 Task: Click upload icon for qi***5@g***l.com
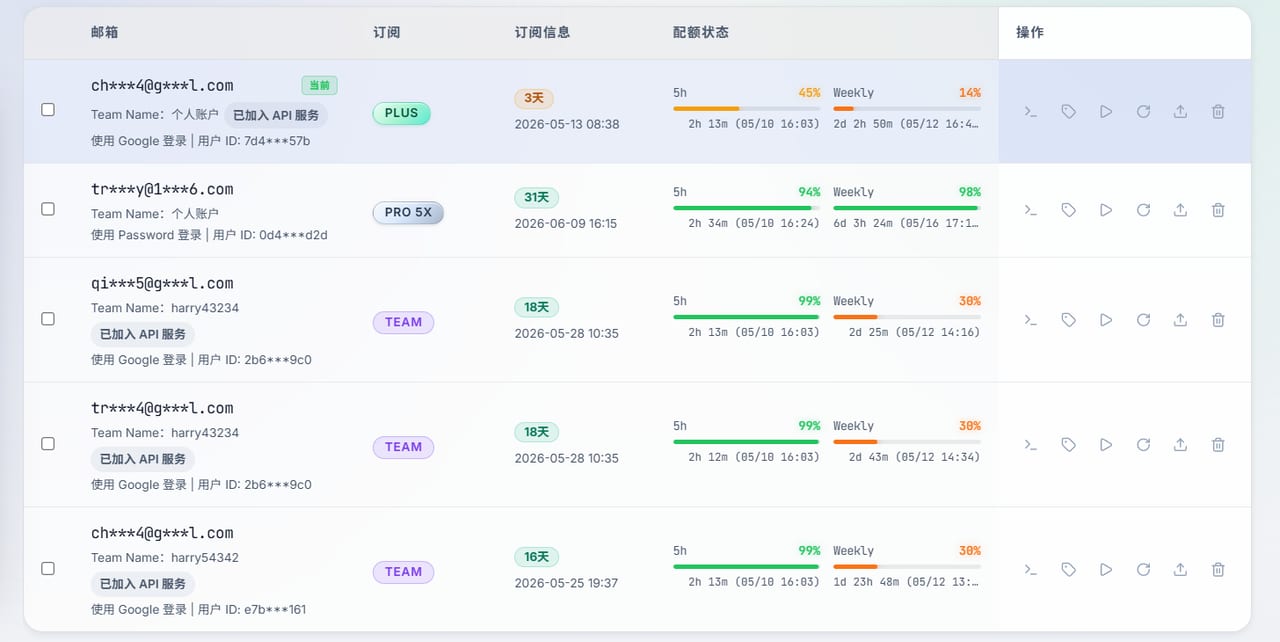1180,320
